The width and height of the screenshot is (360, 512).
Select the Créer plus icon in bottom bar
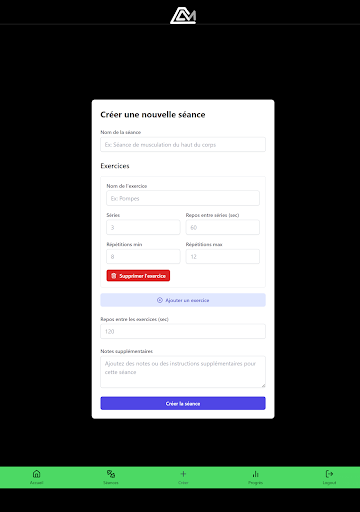pyautogui.click(x=183, y=474)
